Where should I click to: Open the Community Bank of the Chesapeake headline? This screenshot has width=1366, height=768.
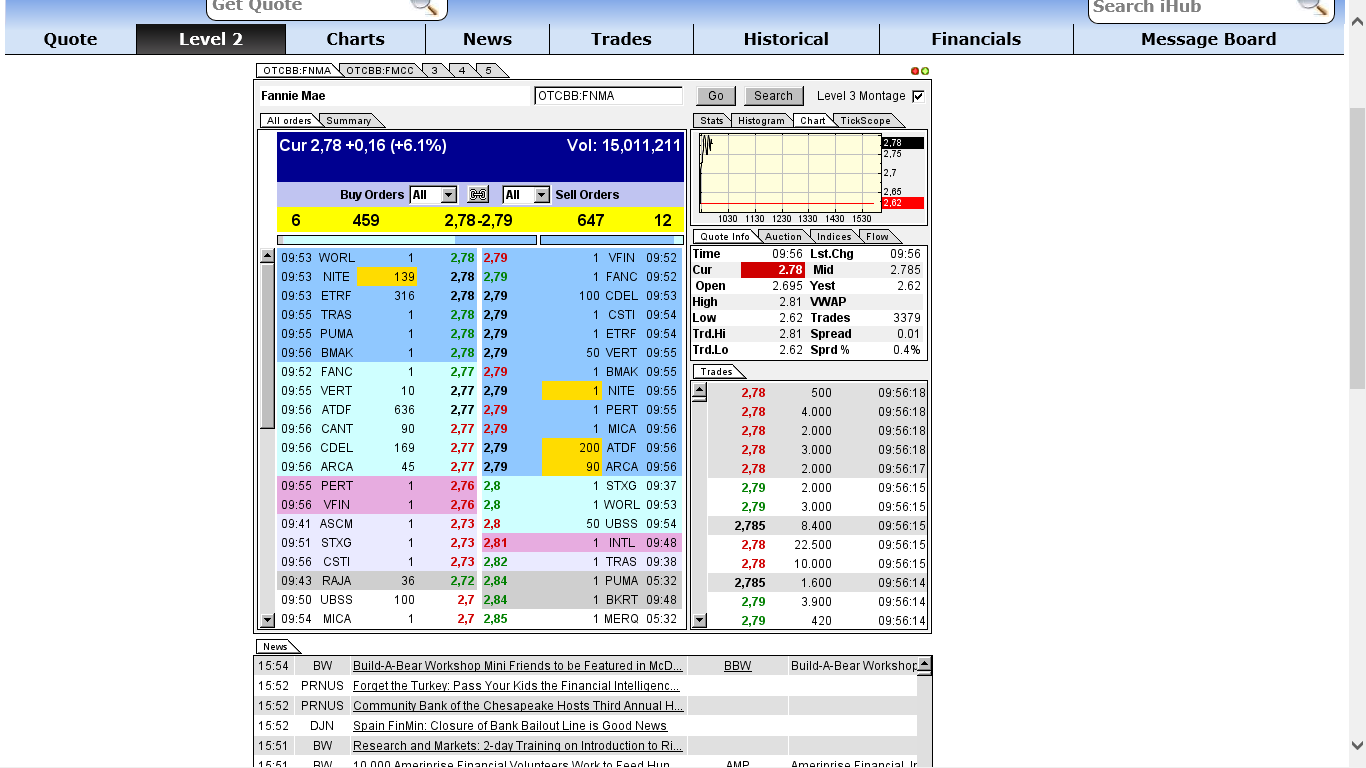[x=518, y=706]
